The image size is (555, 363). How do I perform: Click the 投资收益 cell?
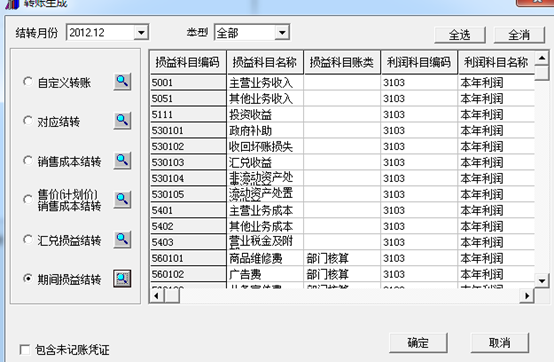tap(265, 114)
